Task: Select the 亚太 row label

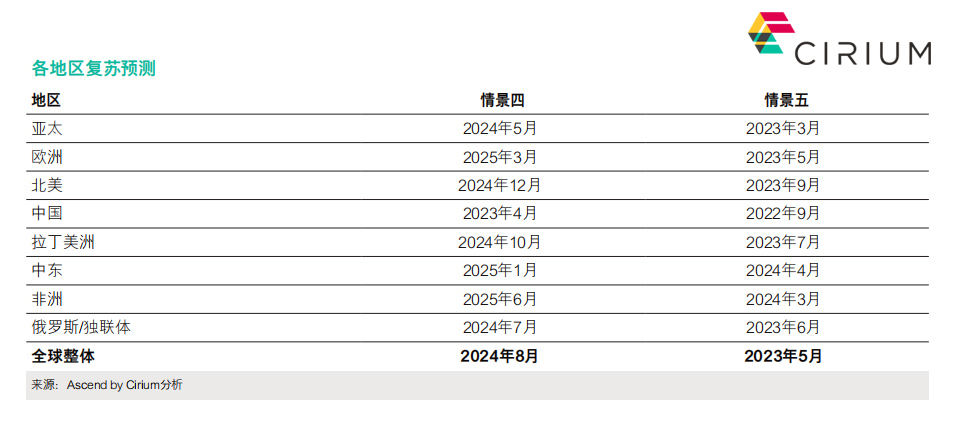Action: click(x=47, y=129)
